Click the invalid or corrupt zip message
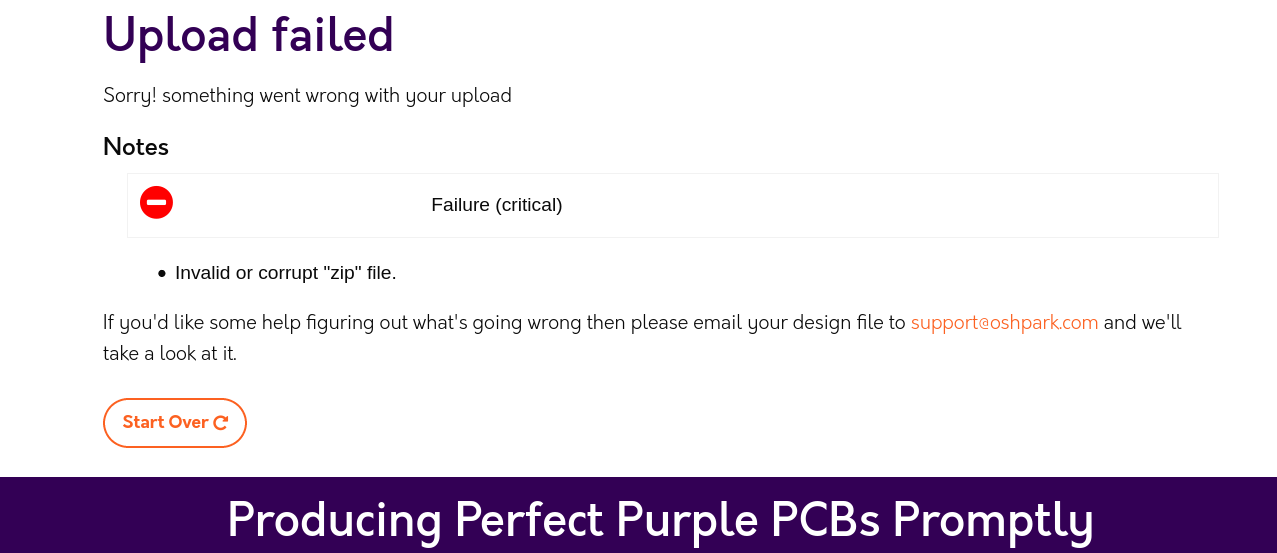1277x553 pixels. pos(285,273)
